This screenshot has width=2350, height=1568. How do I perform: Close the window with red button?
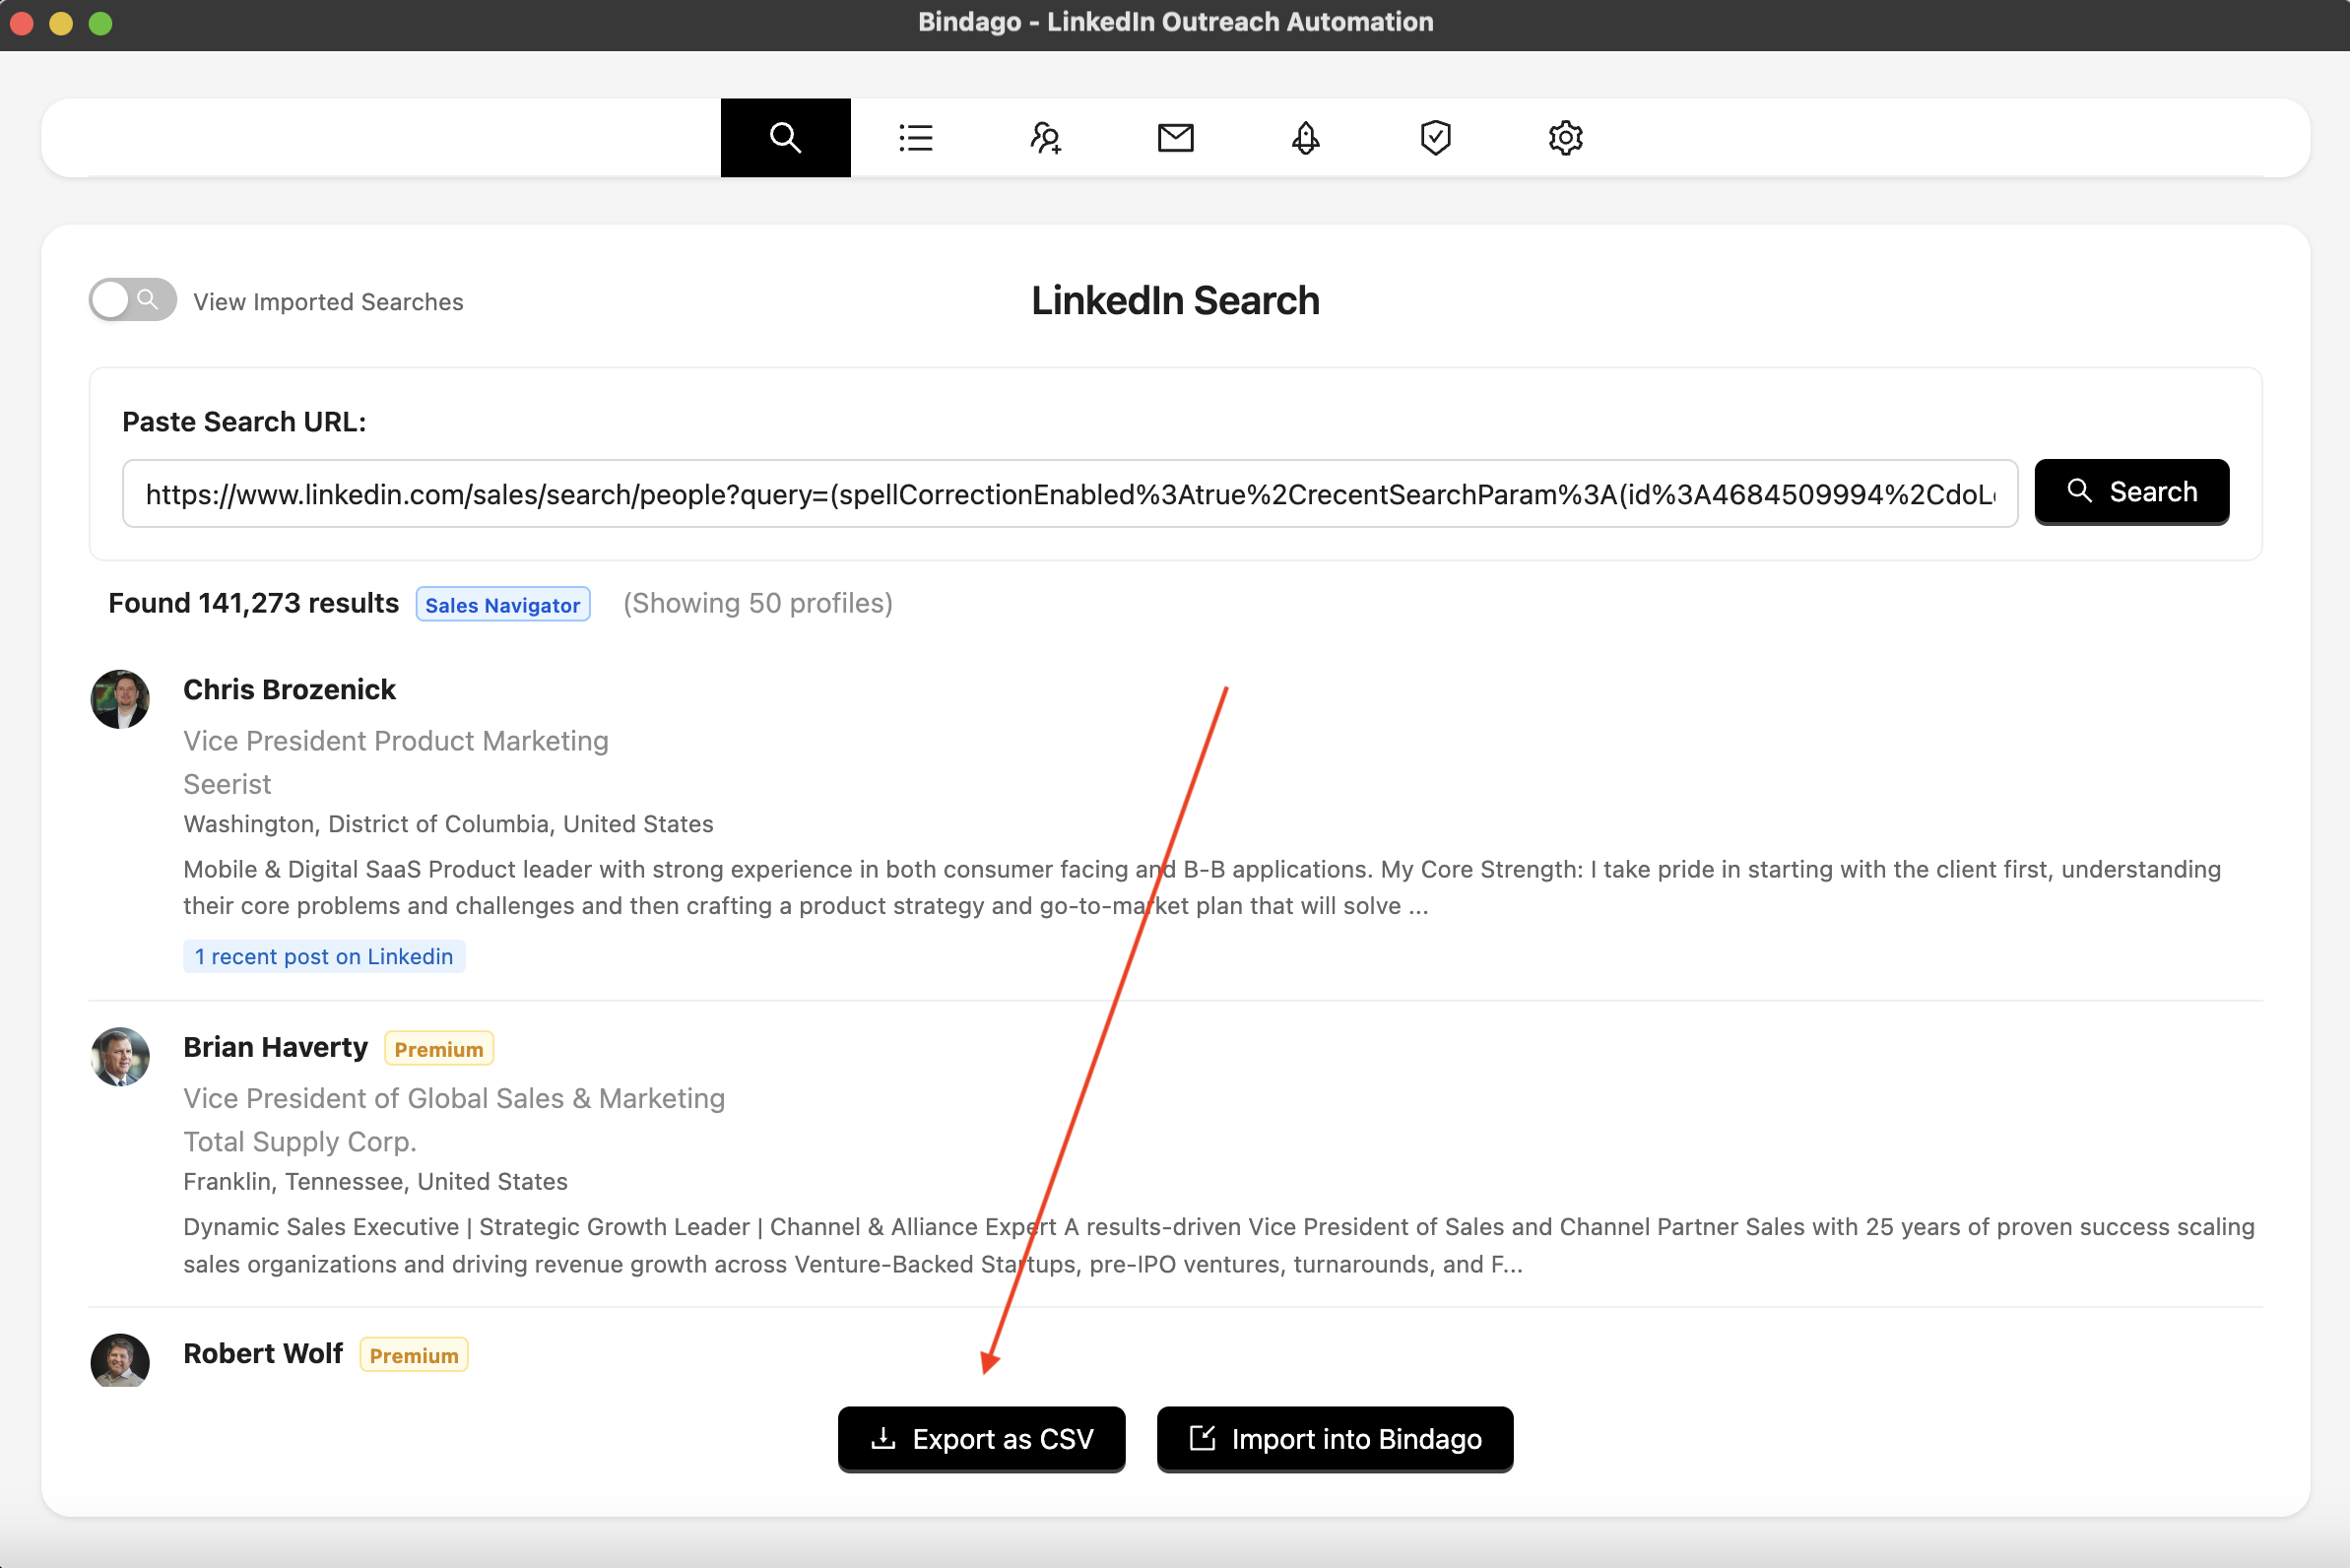[22, 23]
